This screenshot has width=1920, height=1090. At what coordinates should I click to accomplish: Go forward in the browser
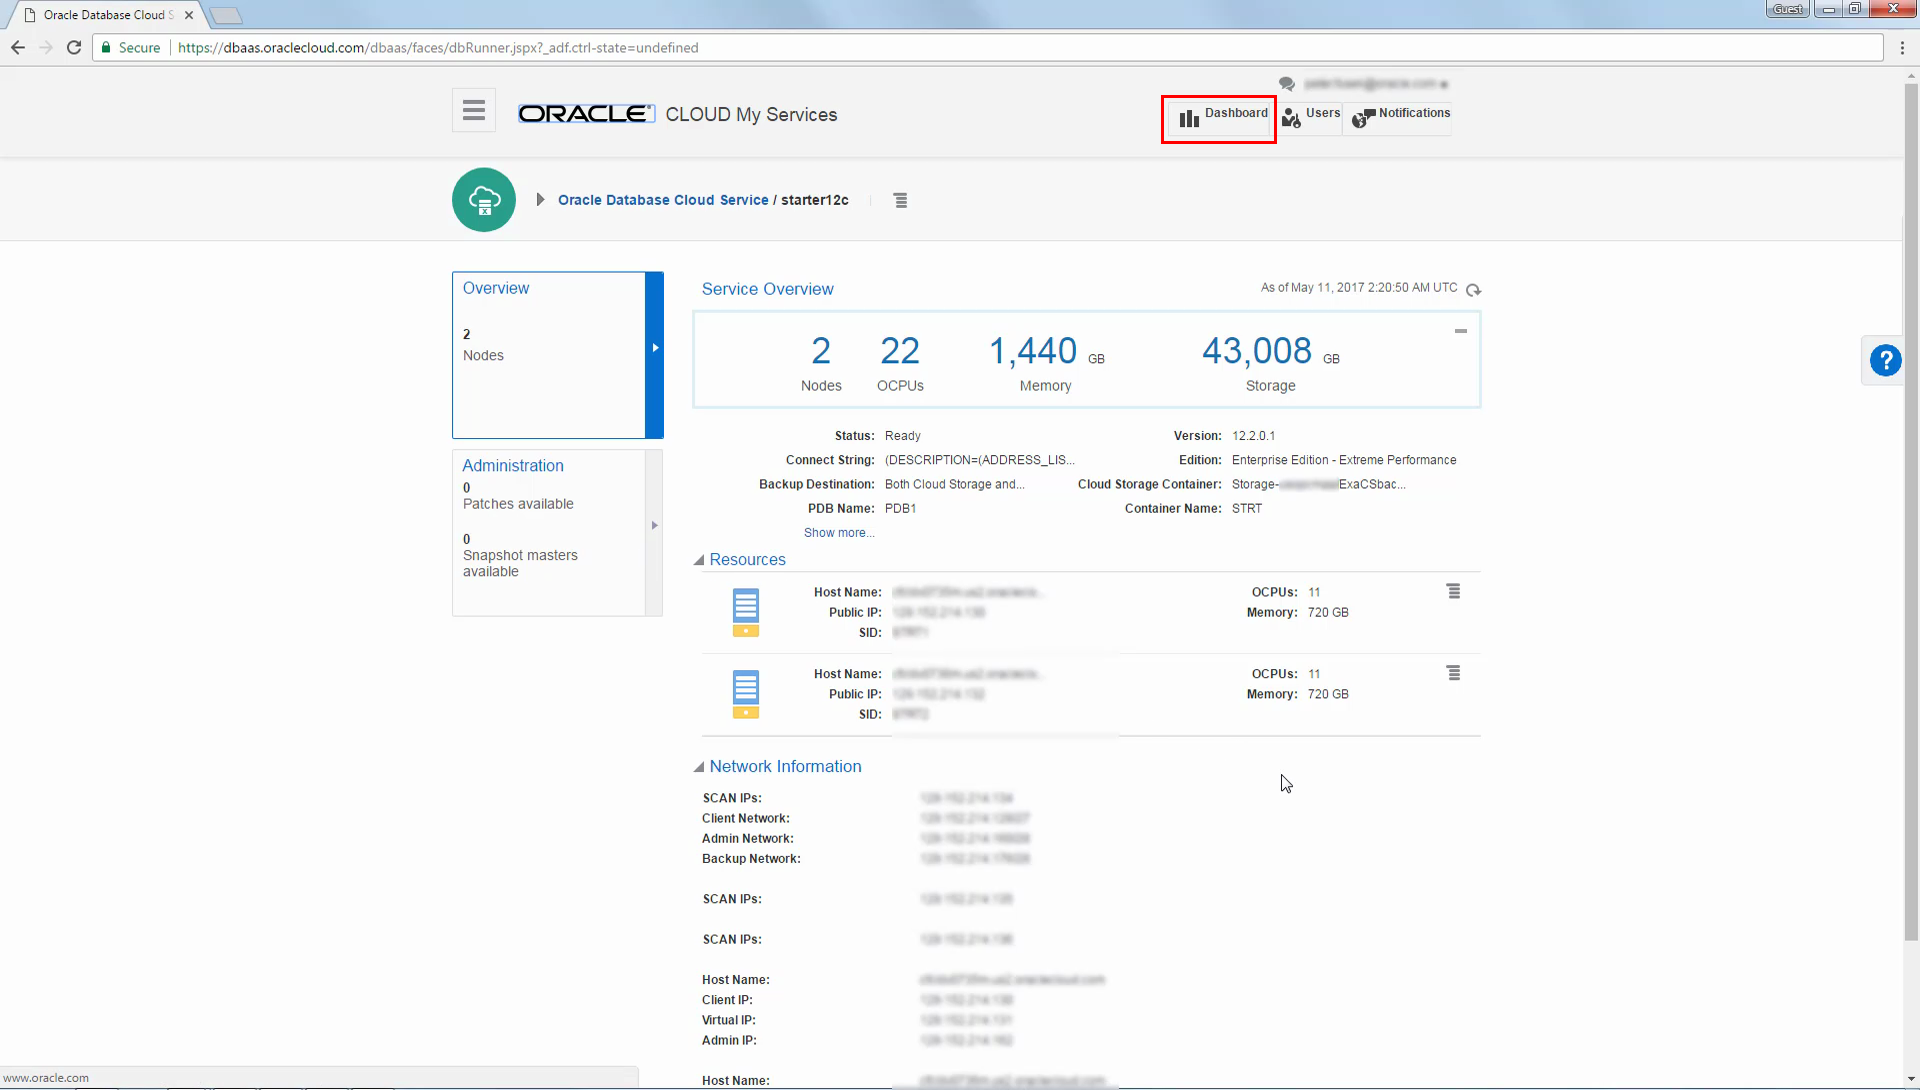46,47
